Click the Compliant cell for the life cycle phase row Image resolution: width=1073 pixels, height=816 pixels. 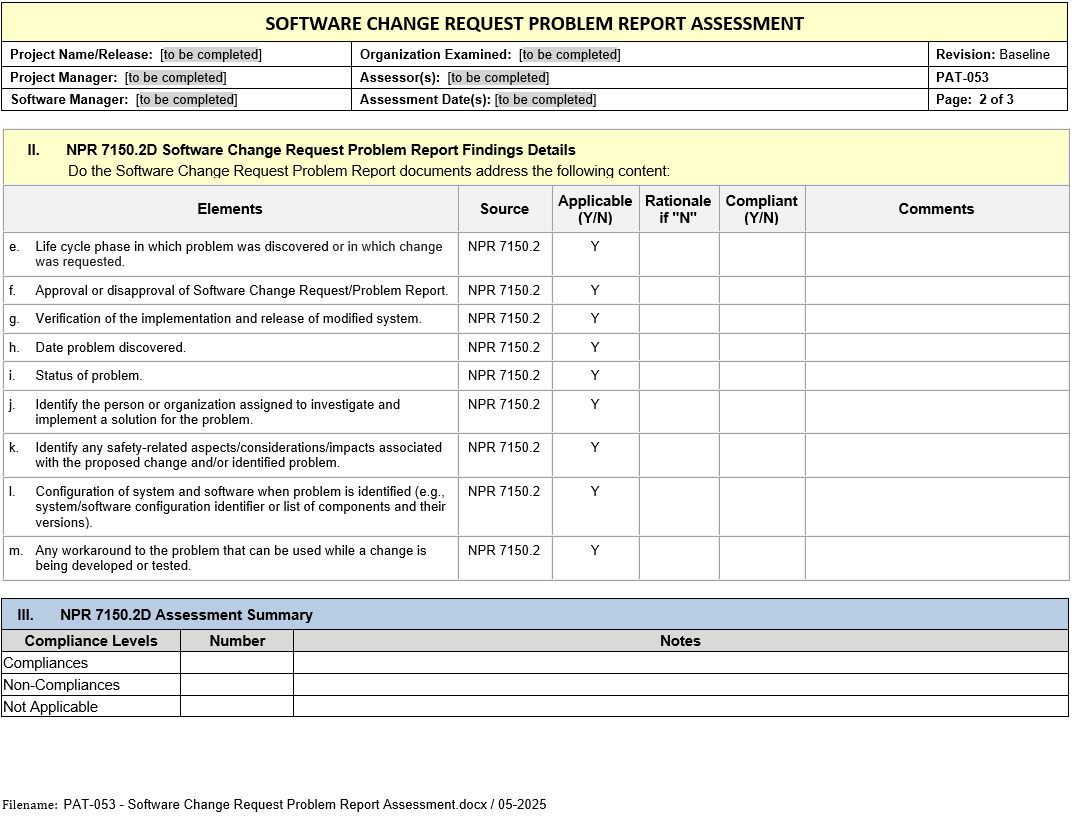pyautogui.click(x=761, y=254)
